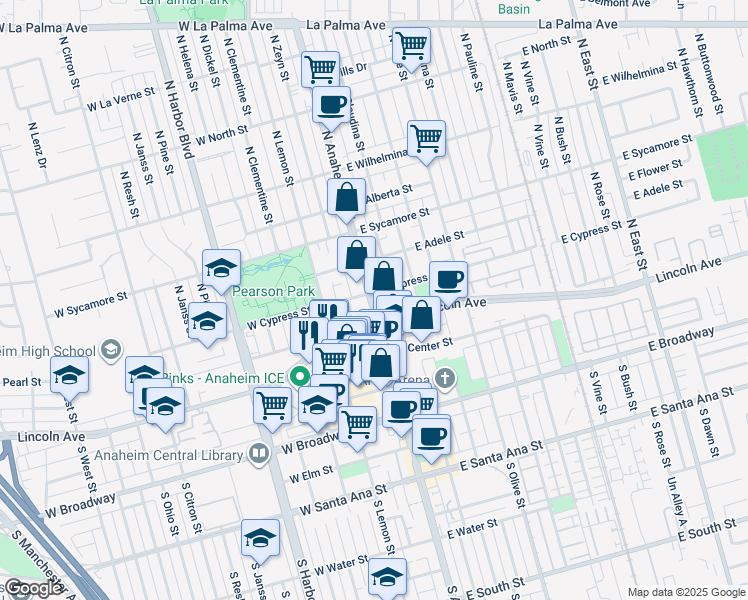Open graduation cap marker near S Janss St

[x=260, y=539]
